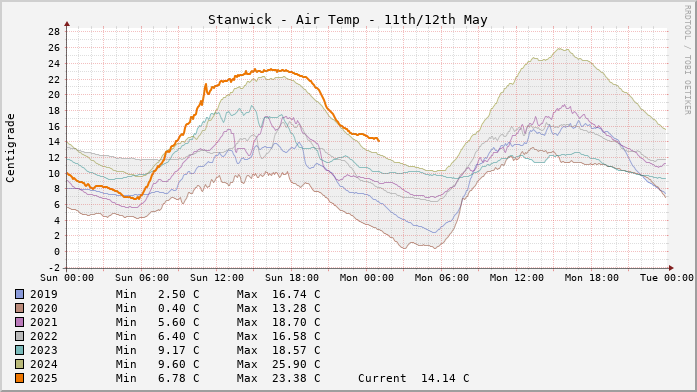This screenshot has height=392, width=697.
Task: Click the 'Sun 06:00' x-axis label
Action: (142, 278)
